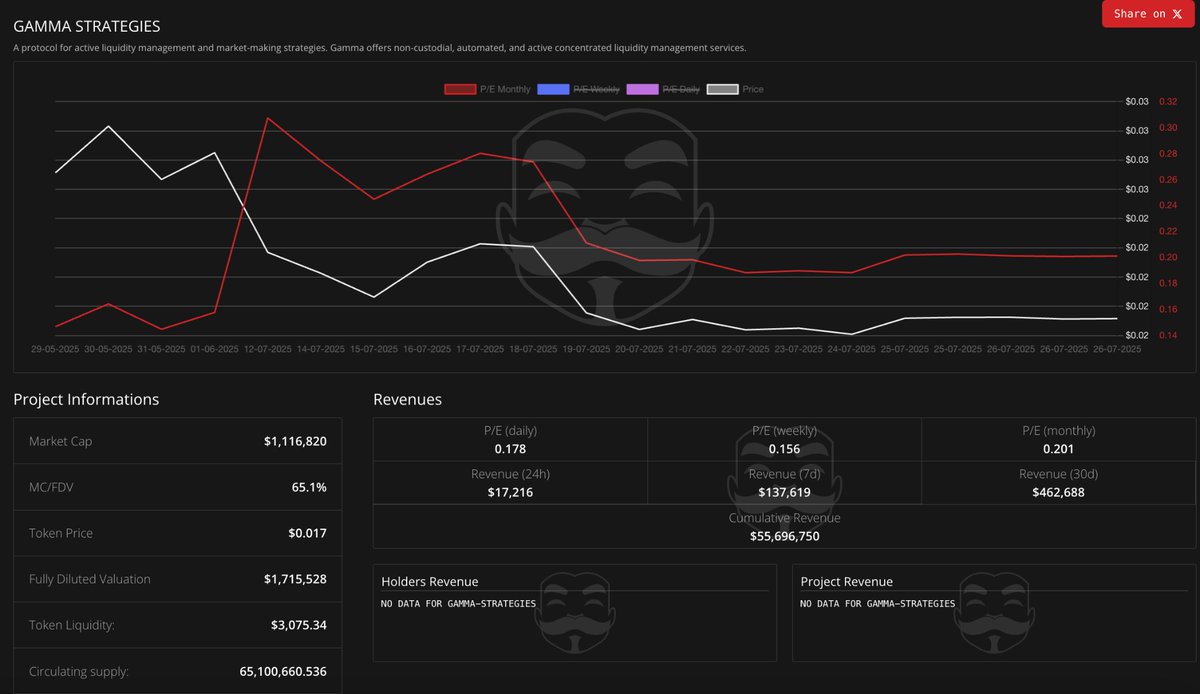Hide the Price series via legend
Viewport: 1200px width, 694px height.
coord(735,89)
